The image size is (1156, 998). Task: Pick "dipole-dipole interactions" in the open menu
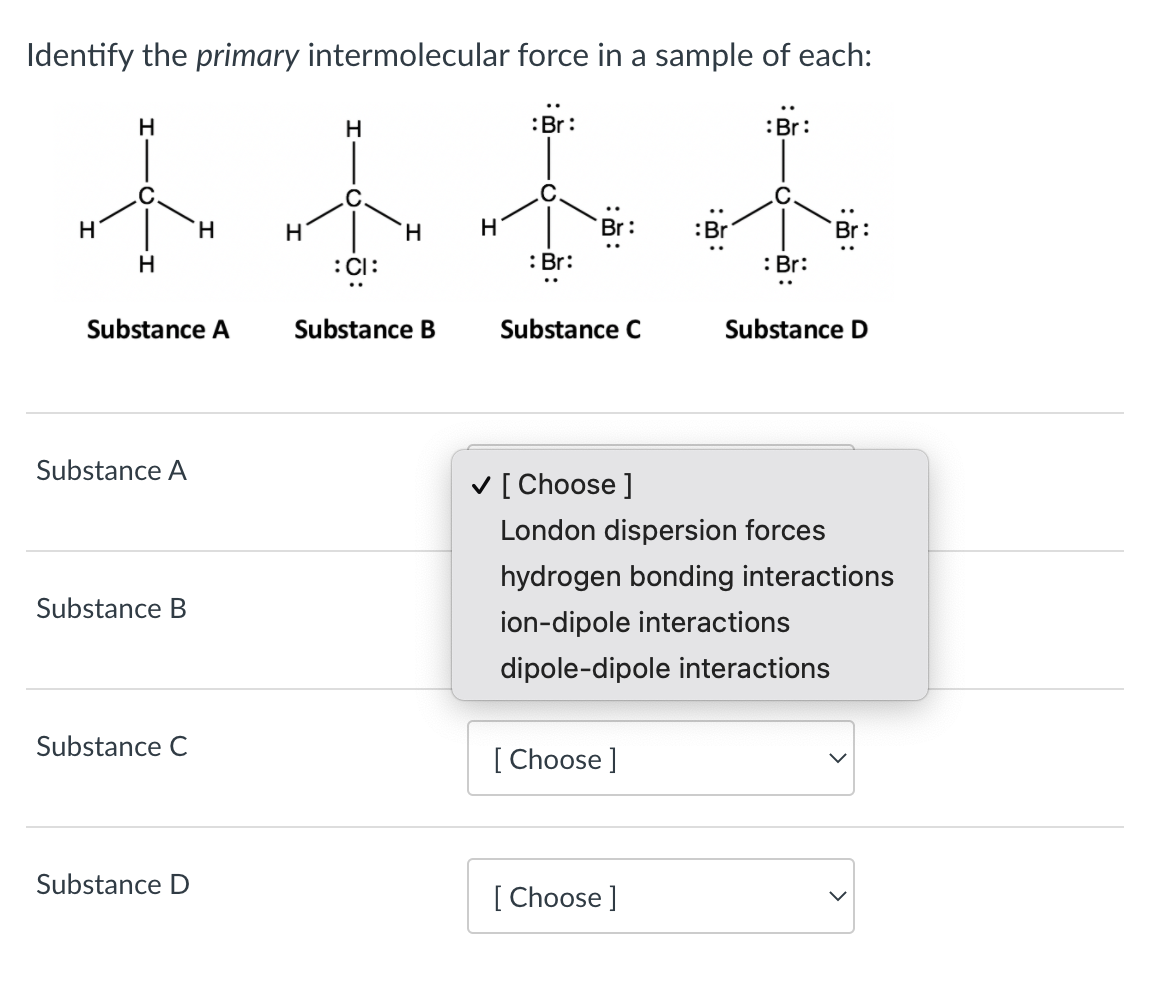coord(667,668)
